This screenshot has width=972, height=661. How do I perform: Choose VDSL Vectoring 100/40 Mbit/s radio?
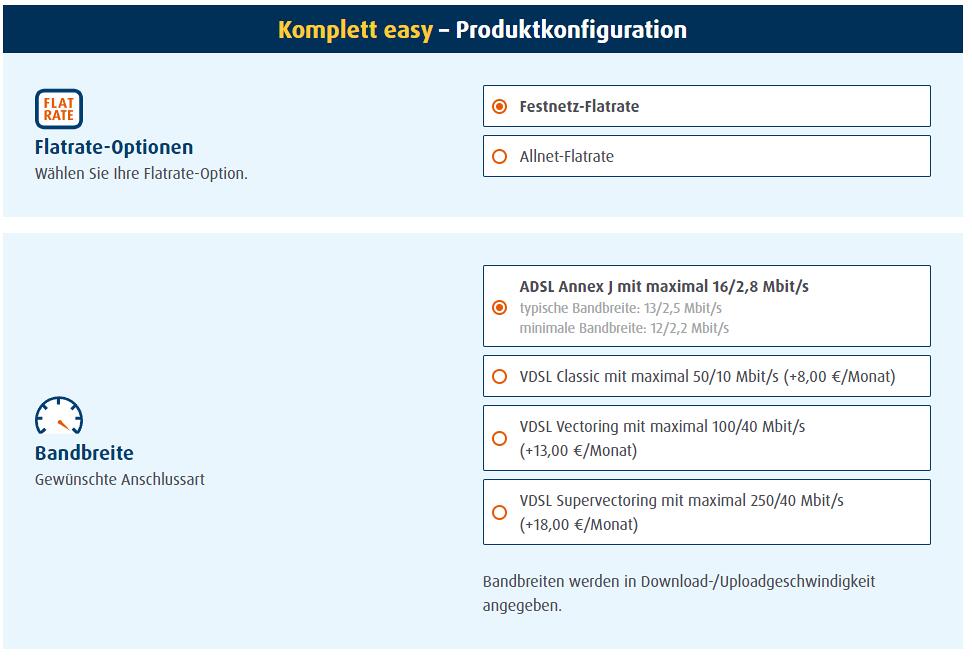[500, 438]
